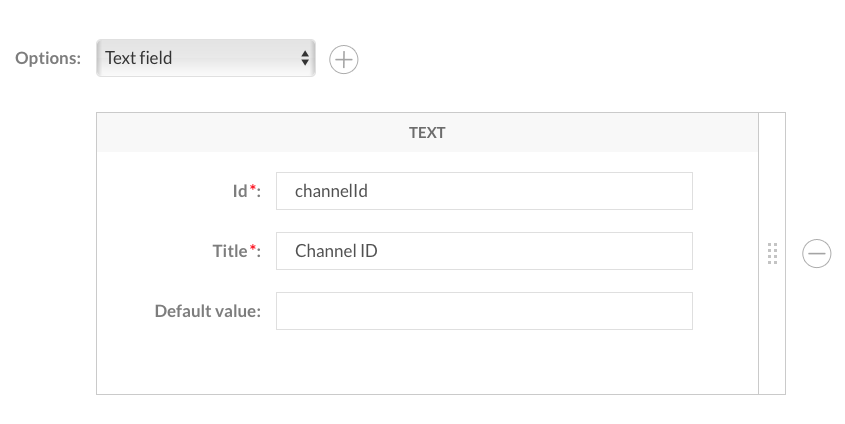Click the red asterisk beside Title
Image resolution: width=845 pixels, height=424 pixels.
click(252, 247)
